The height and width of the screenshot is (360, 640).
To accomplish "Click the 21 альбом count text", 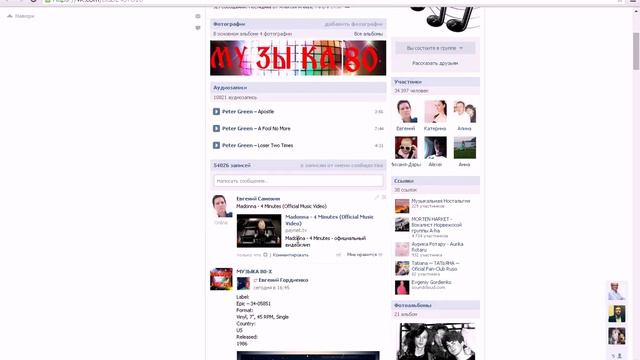I will pos(405,314).
